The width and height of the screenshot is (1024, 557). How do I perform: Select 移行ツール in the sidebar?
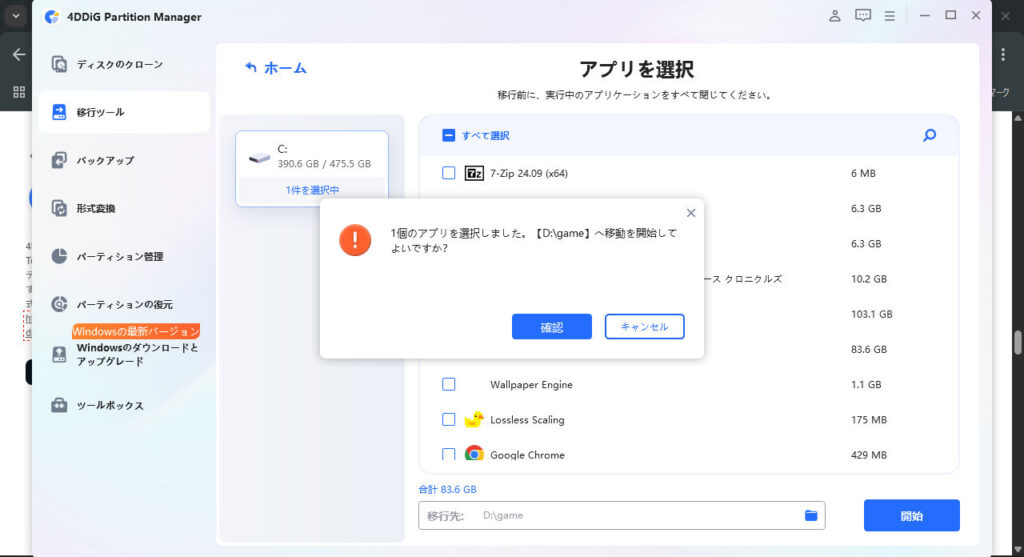(124, 112)
